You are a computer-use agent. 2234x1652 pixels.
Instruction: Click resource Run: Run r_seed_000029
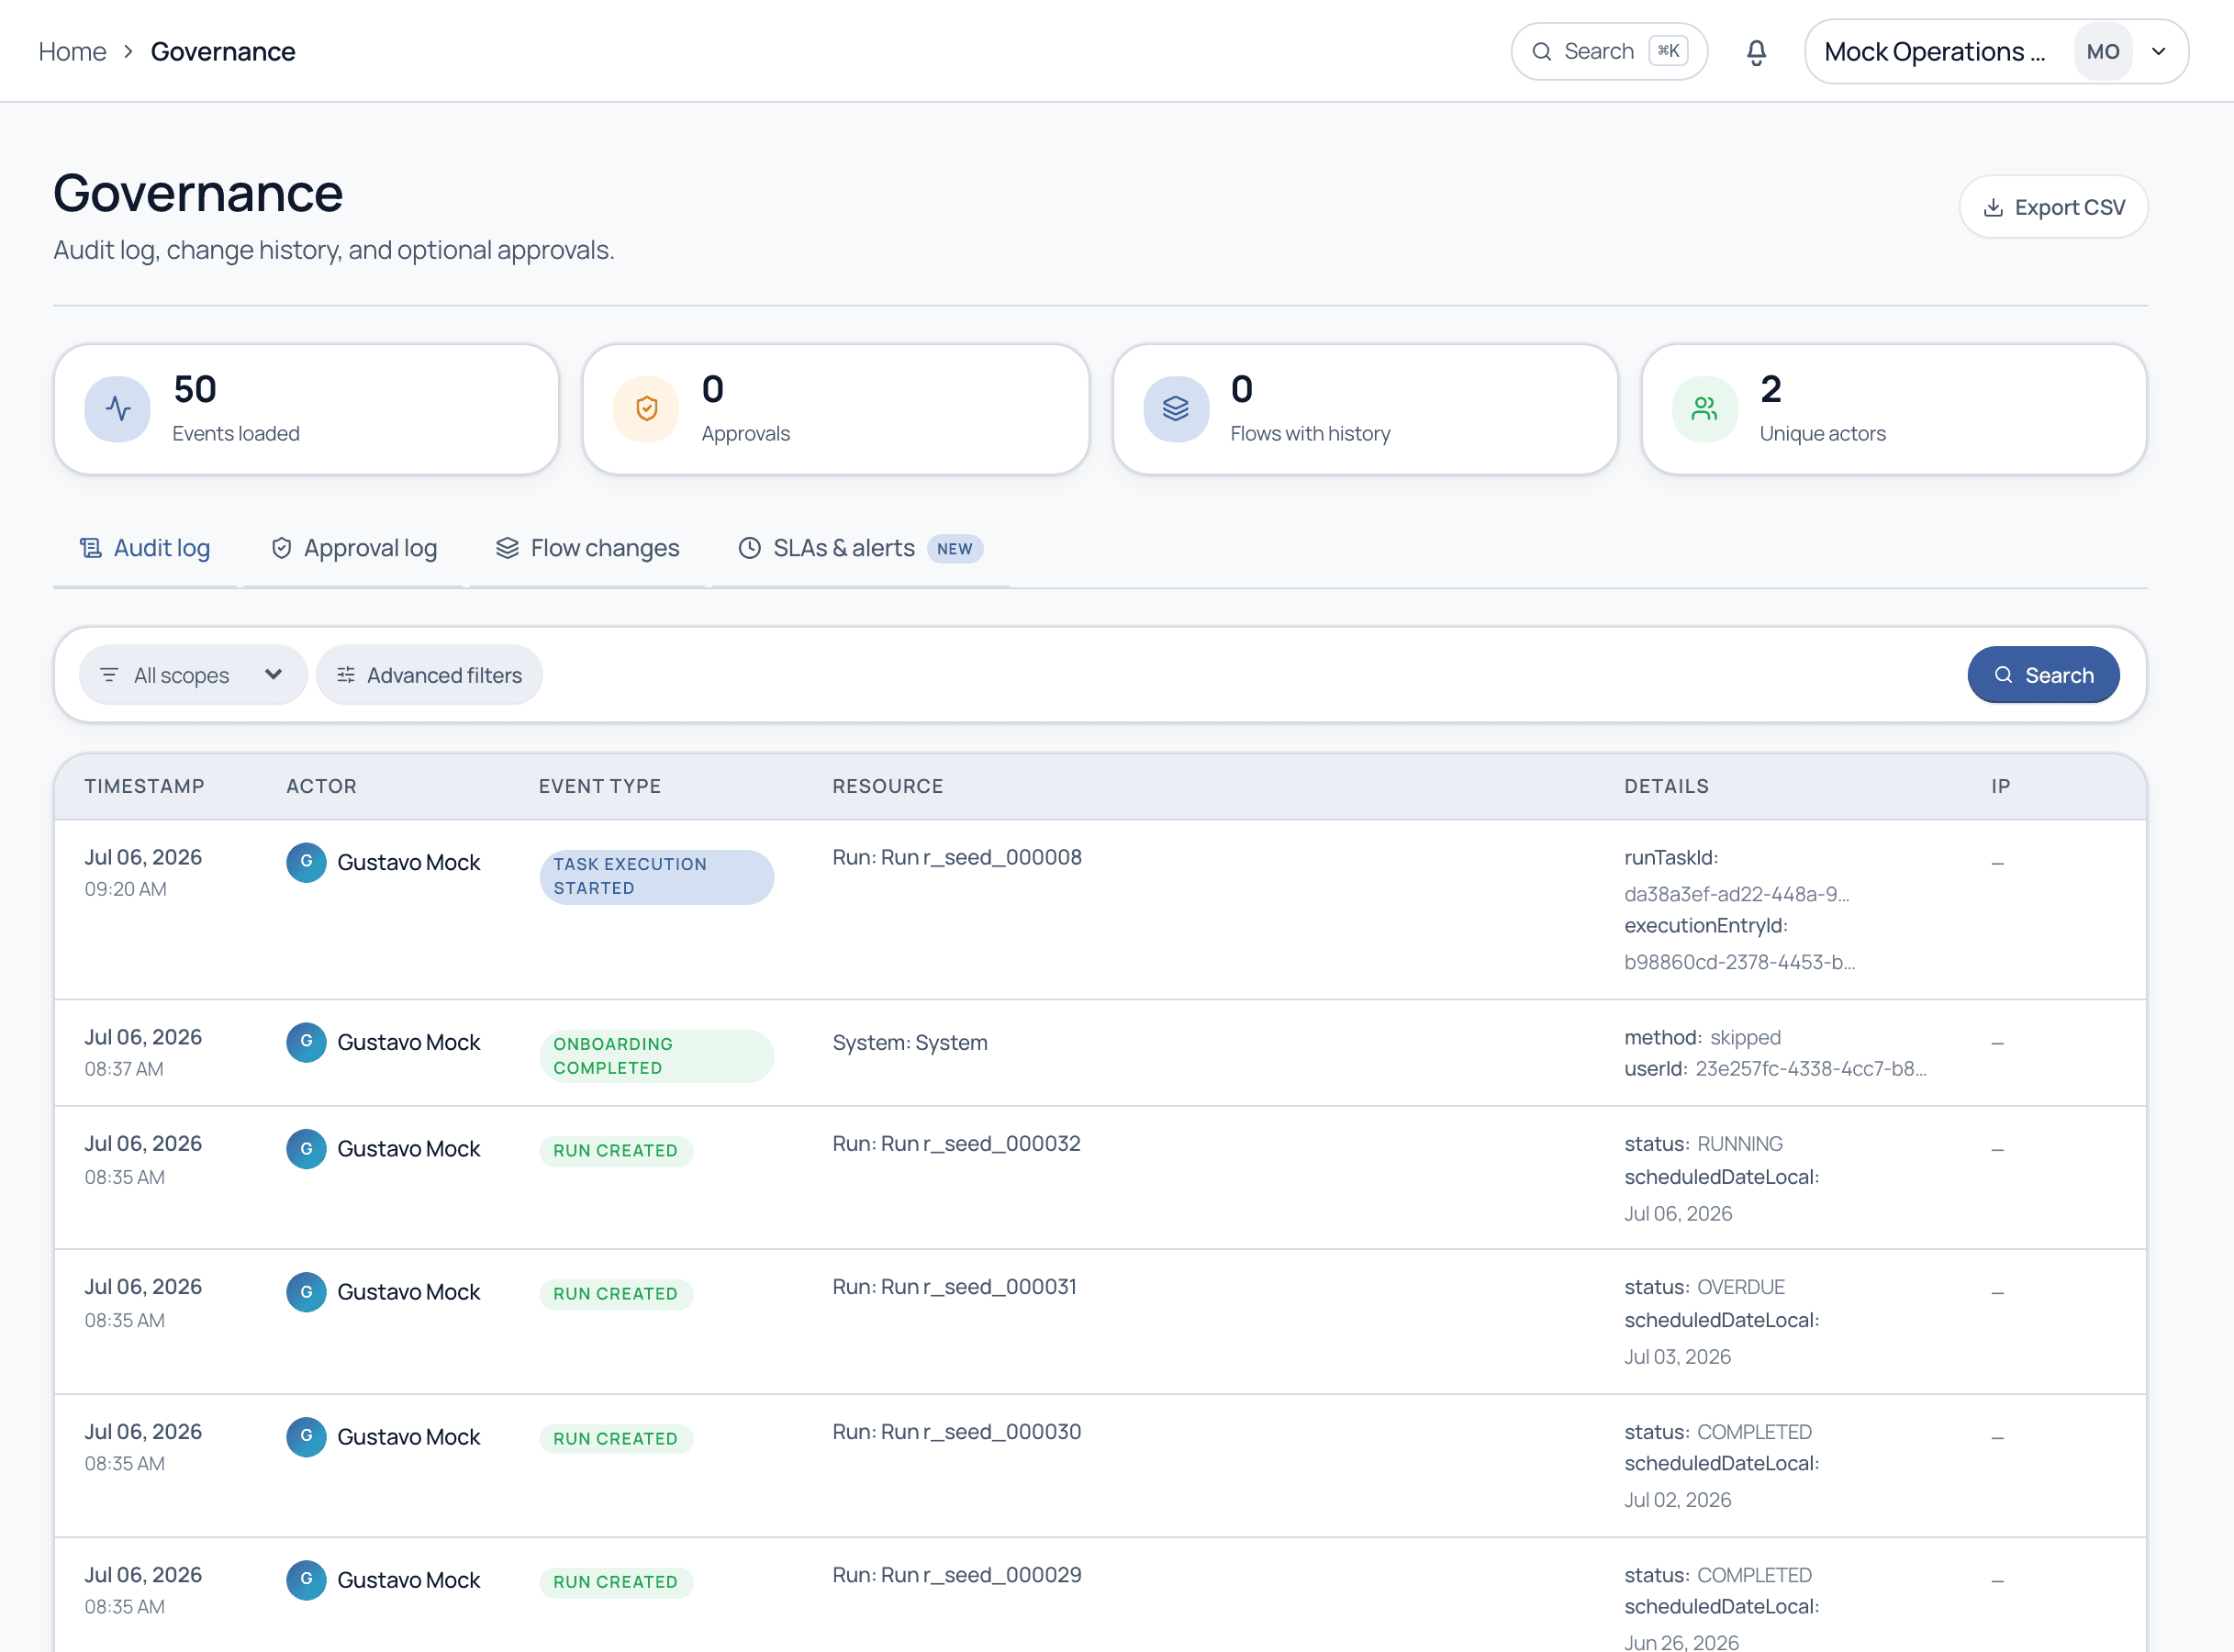click(957, 1574)
